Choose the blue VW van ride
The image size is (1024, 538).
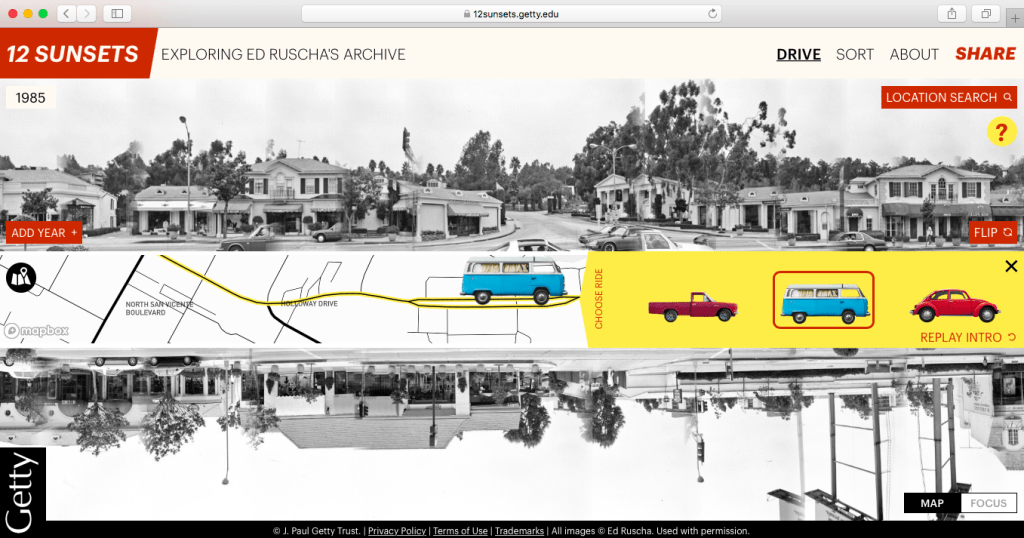point(823,300)
